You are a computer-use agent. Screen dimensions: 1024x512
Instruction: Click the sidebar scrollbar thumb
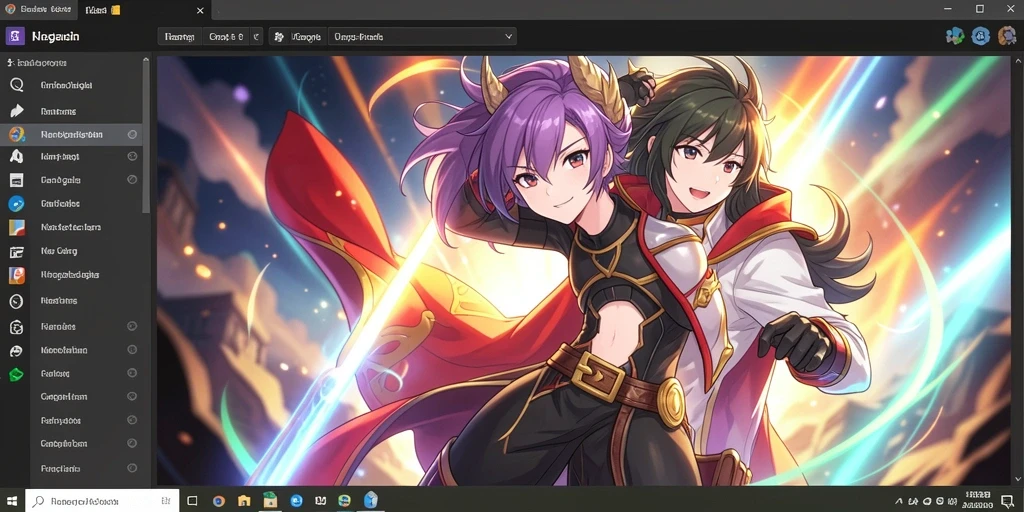point(146,137)
